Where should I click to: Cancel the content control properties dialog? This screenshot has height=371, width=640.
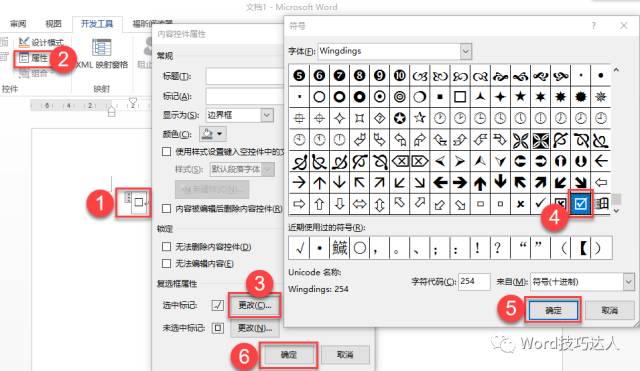pos(345,355)
